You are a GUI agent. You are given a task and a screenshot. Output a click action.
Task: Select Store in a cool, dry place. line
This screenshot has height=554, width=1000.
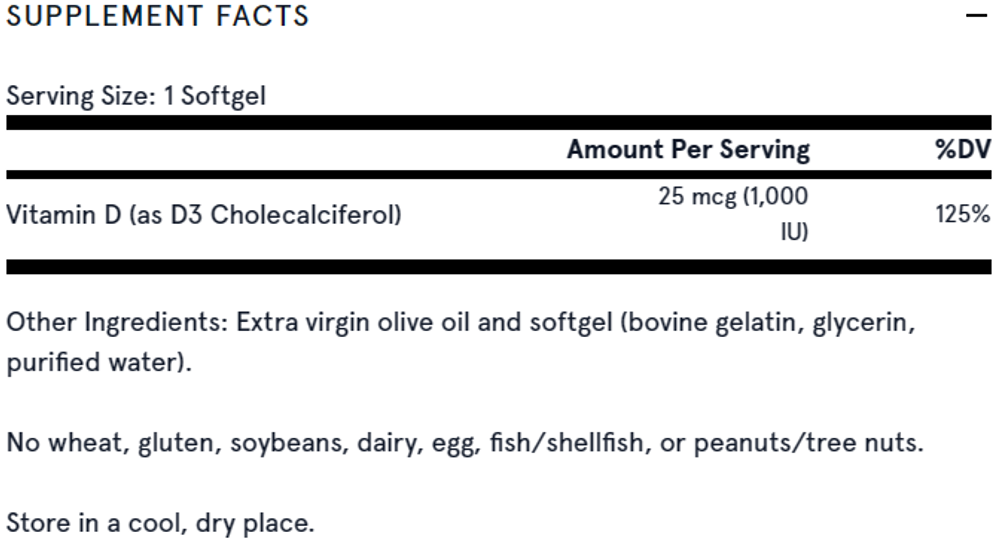click(160, 523)
